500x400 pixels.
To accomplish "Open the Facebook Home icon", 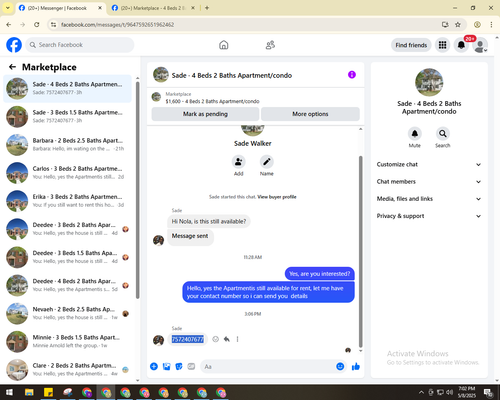I will point(224,45).
